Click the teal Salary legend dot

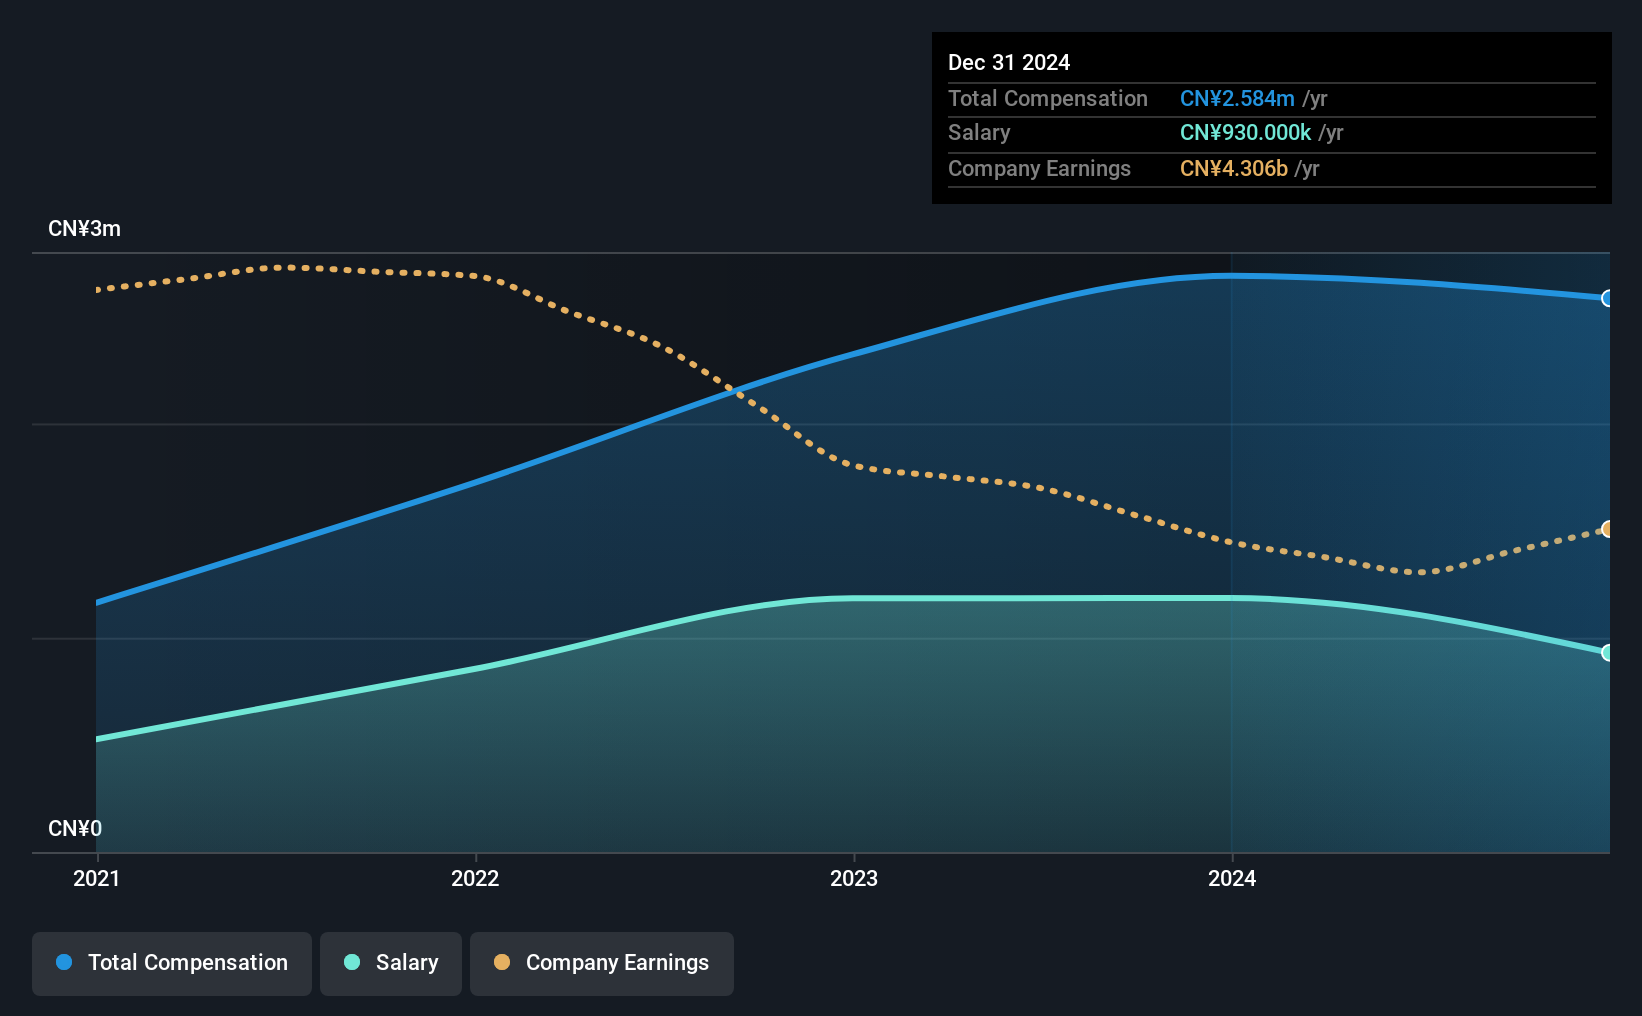(352, 962)
